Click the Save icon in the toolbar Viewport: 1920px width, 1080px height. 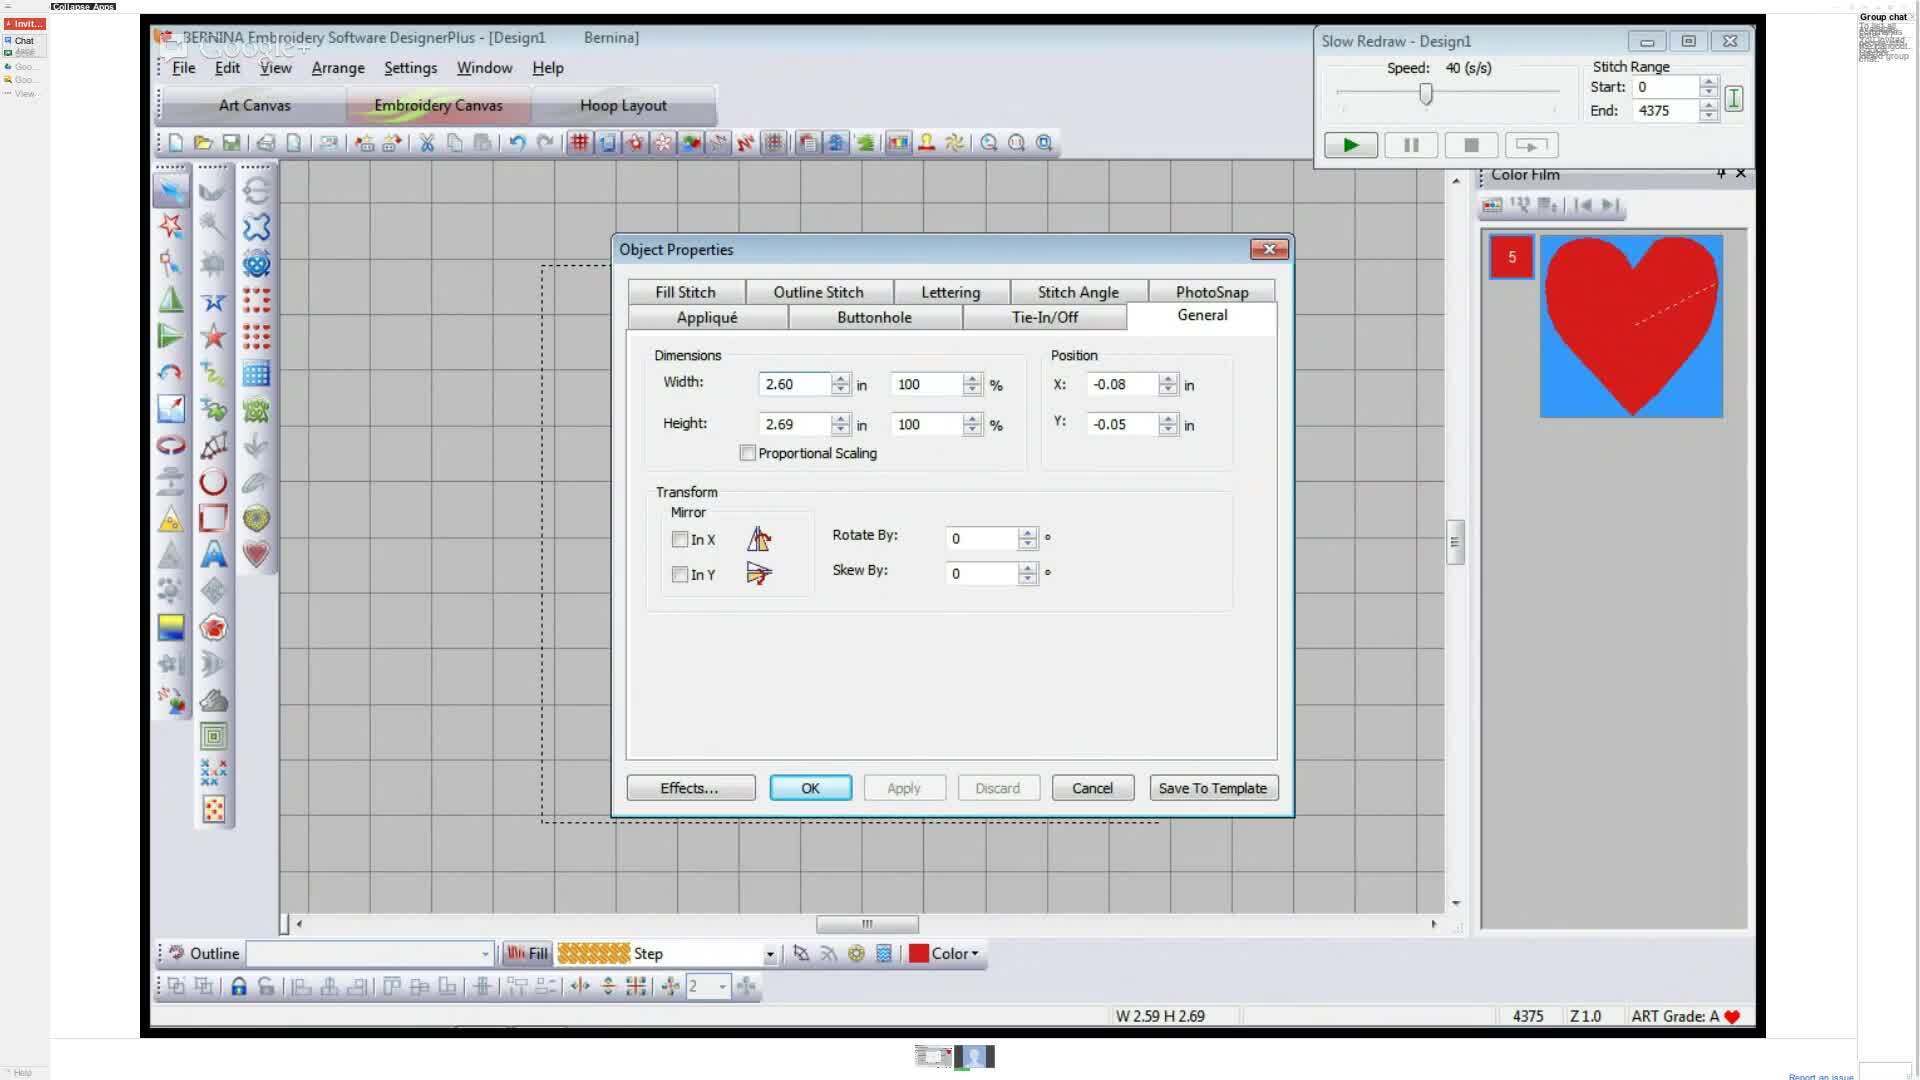point(233,143)
